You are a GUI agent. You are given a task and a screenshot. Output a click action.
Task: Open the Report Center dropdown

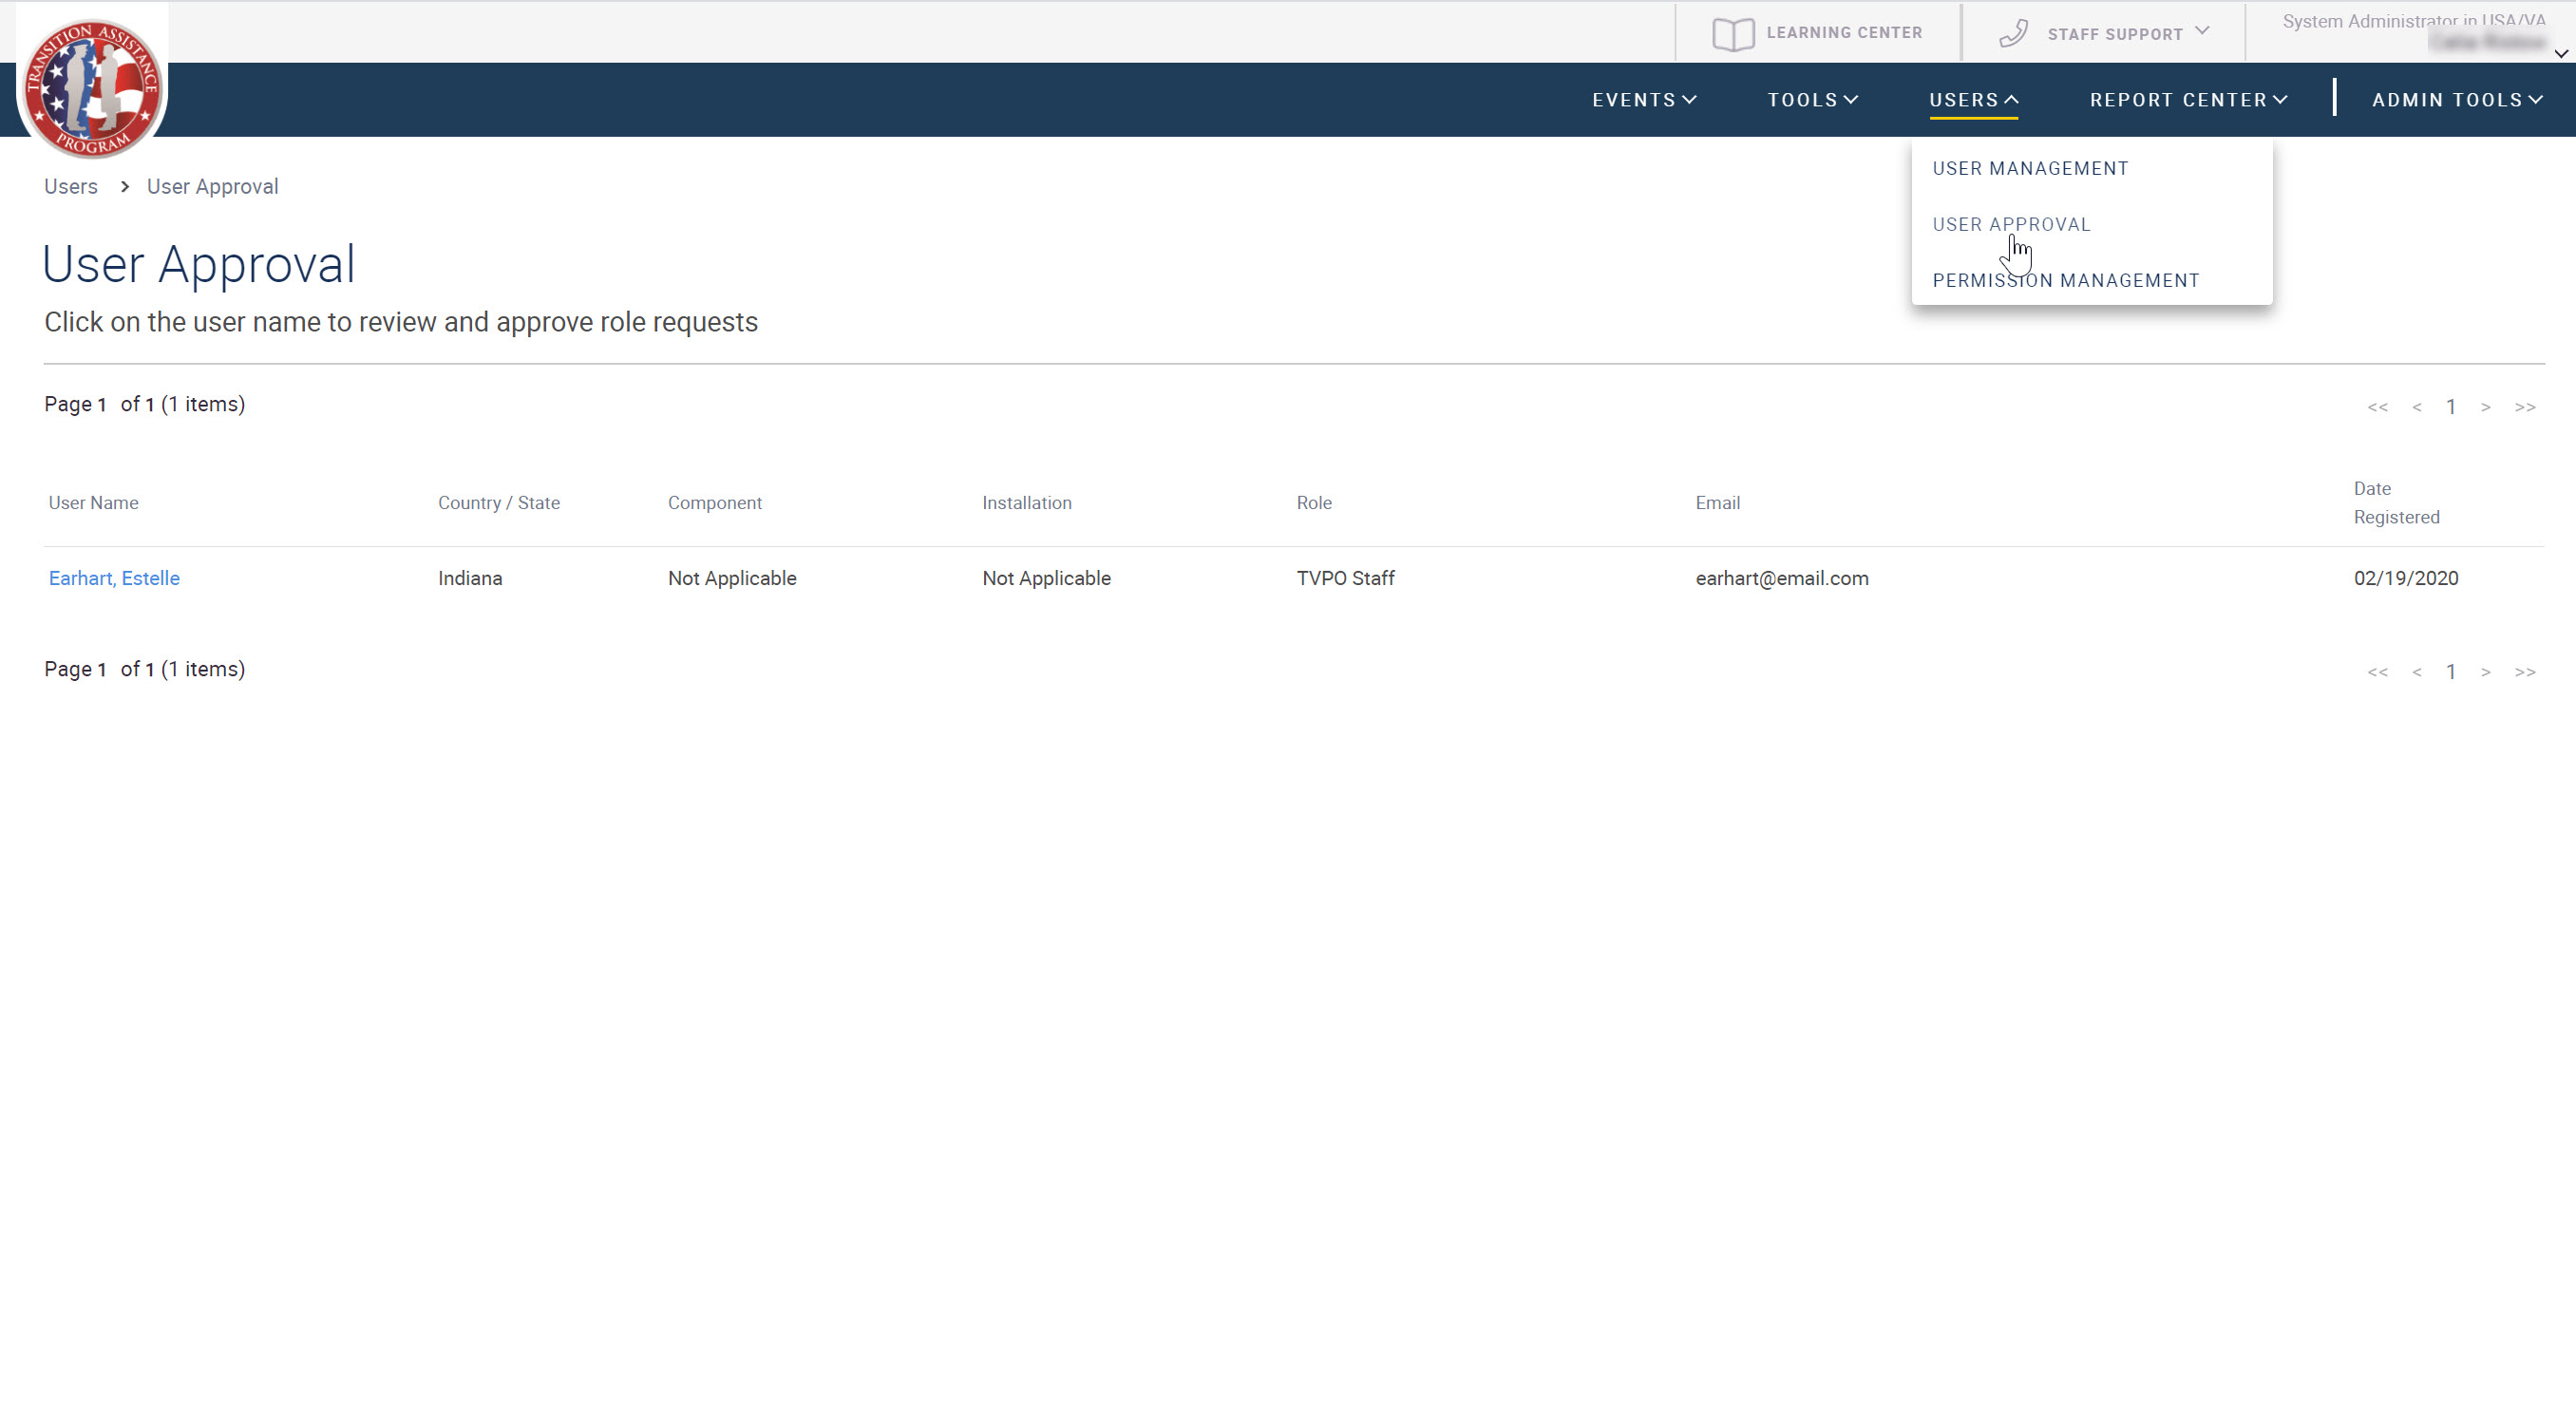[2188, 100]
